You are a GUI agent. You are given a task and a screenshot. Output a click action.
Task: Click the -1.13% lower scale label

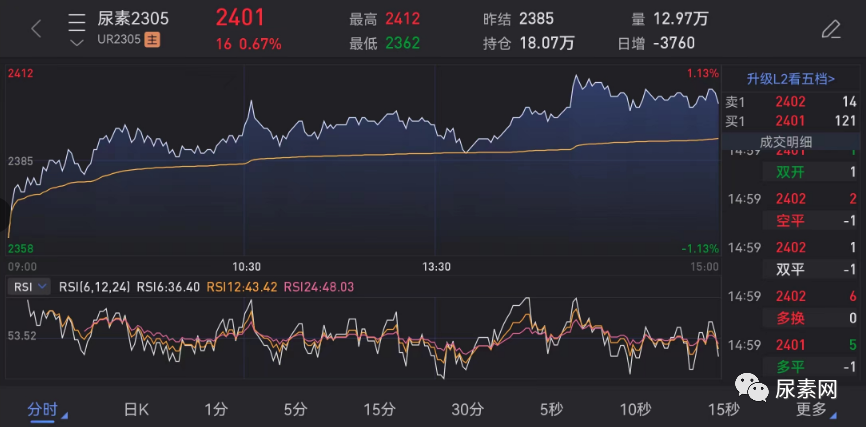700,249
